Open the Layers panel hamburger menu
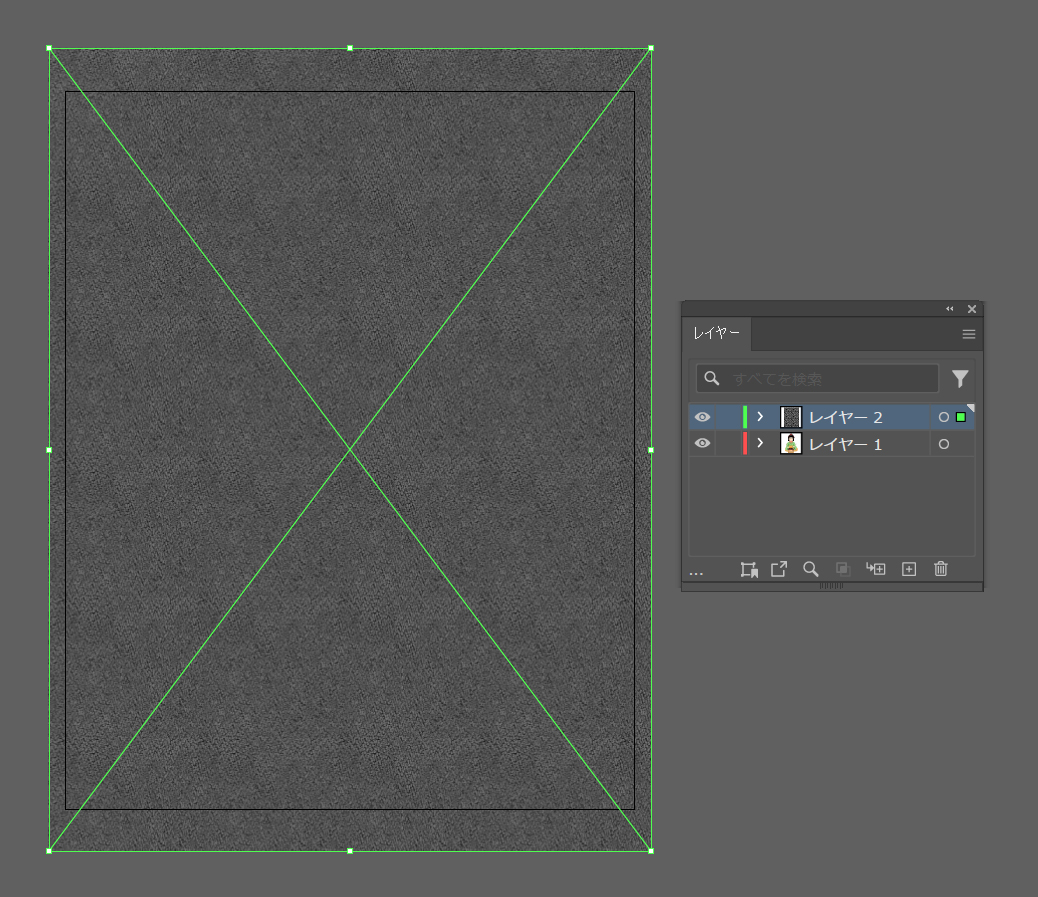The image size is (1038, 897). click(968, 334)
